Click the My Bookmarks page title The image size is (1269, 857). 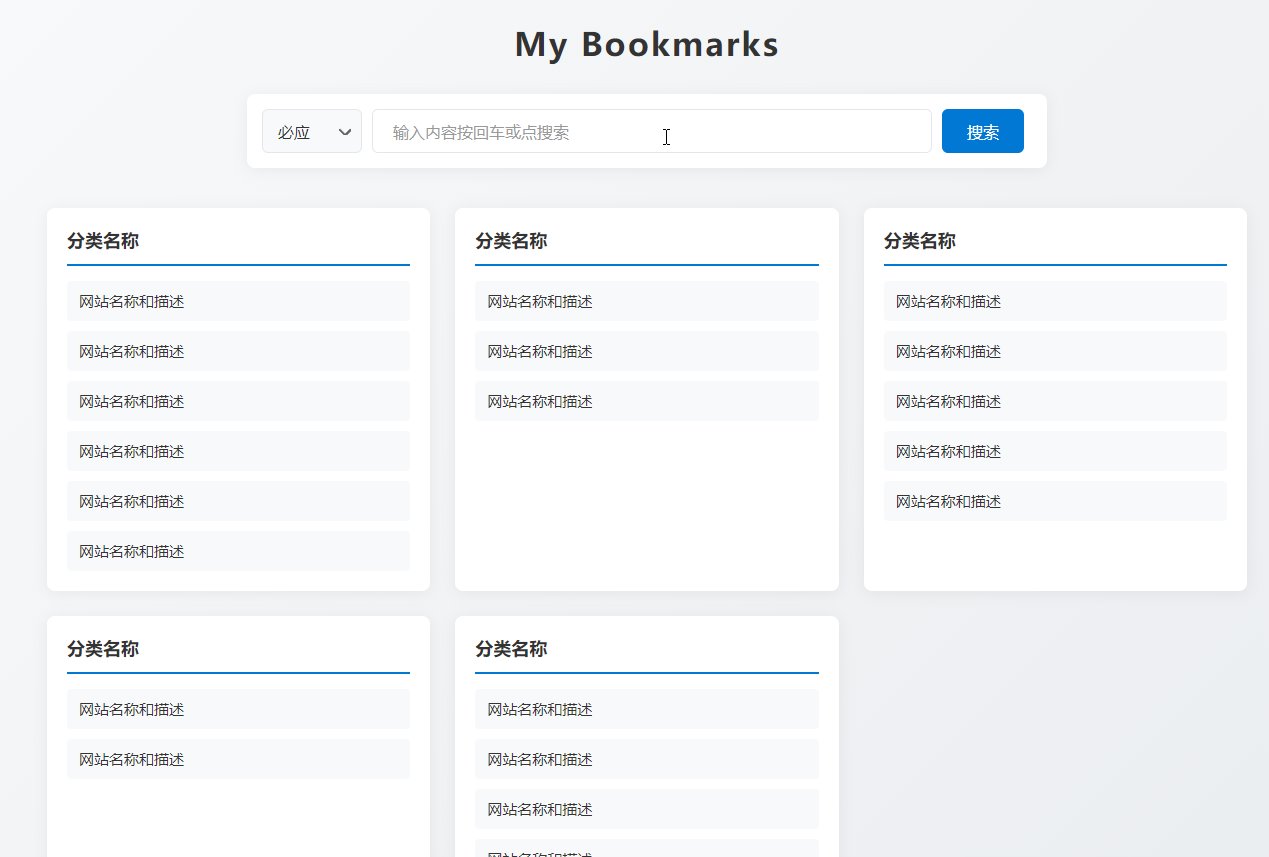click(646, 45)
